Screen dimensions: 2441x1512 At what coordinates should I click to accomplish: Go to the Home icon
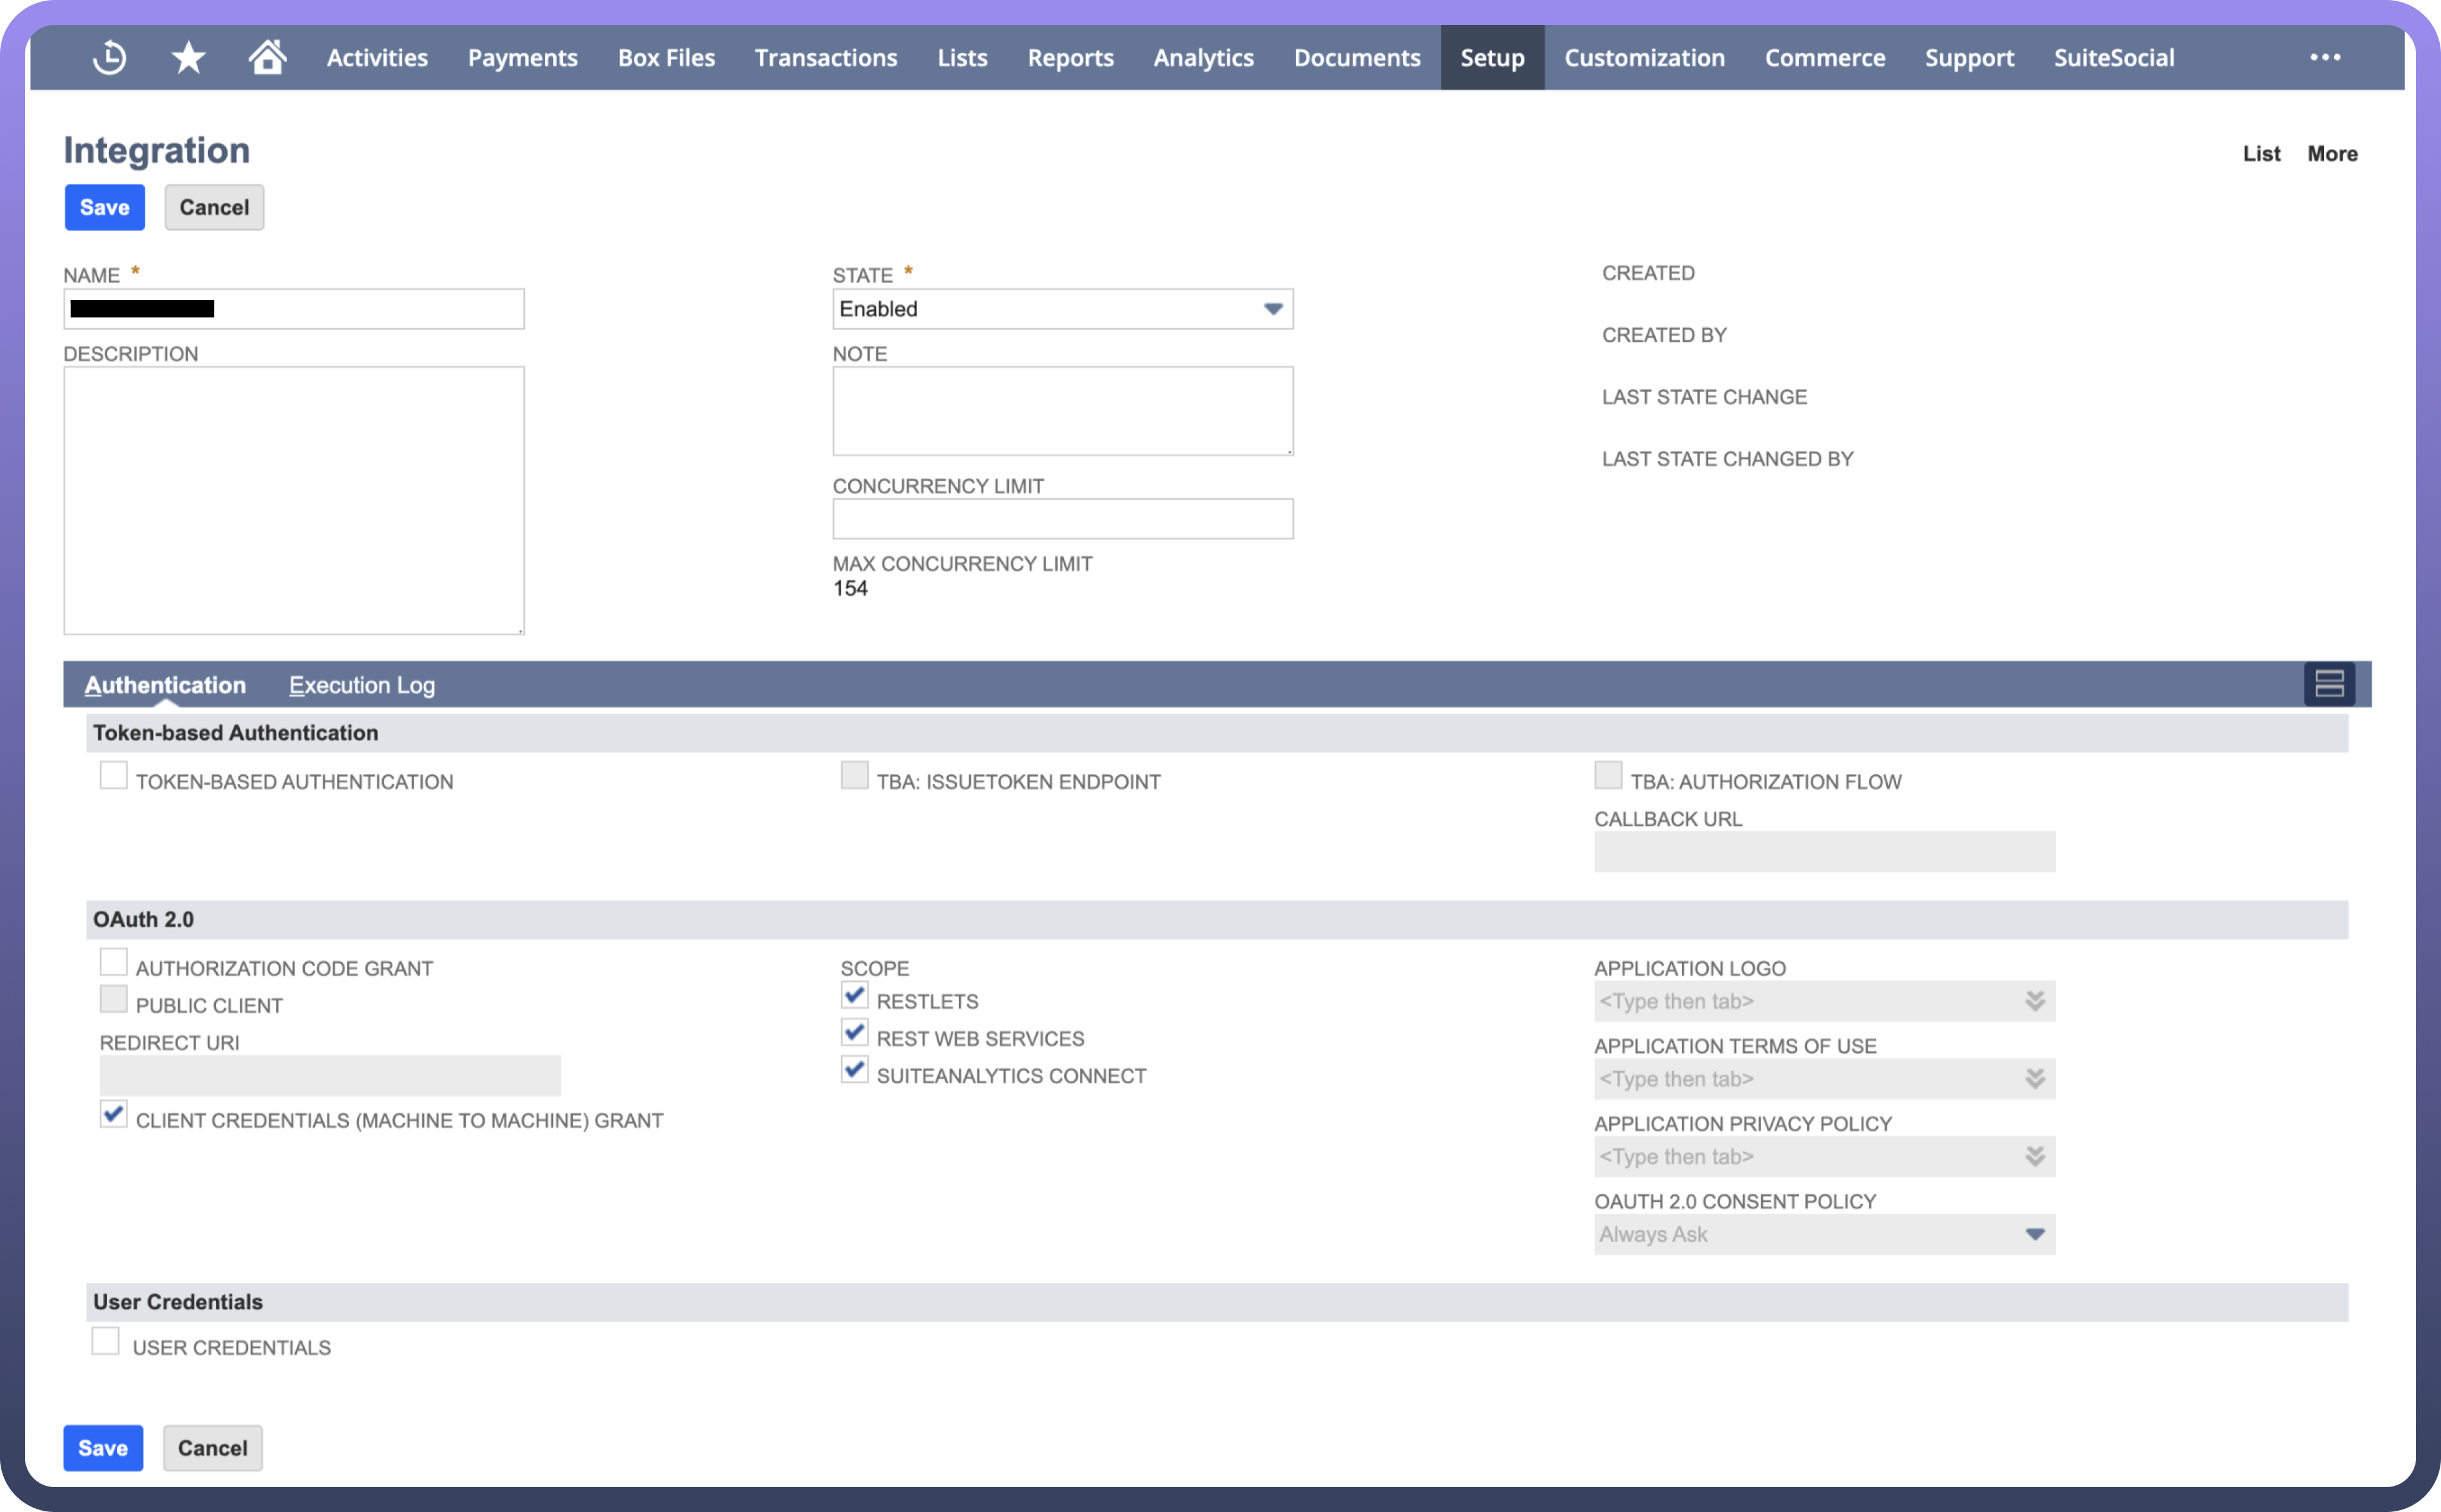pyautogui.click(x=267, y=57)
